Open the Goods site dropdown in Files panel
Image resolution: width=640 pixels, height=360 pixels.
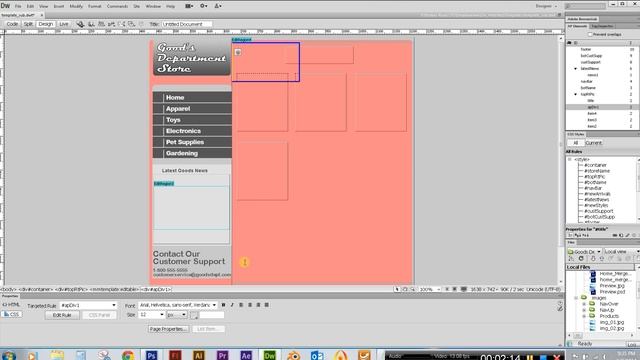(x=584, y=252)
